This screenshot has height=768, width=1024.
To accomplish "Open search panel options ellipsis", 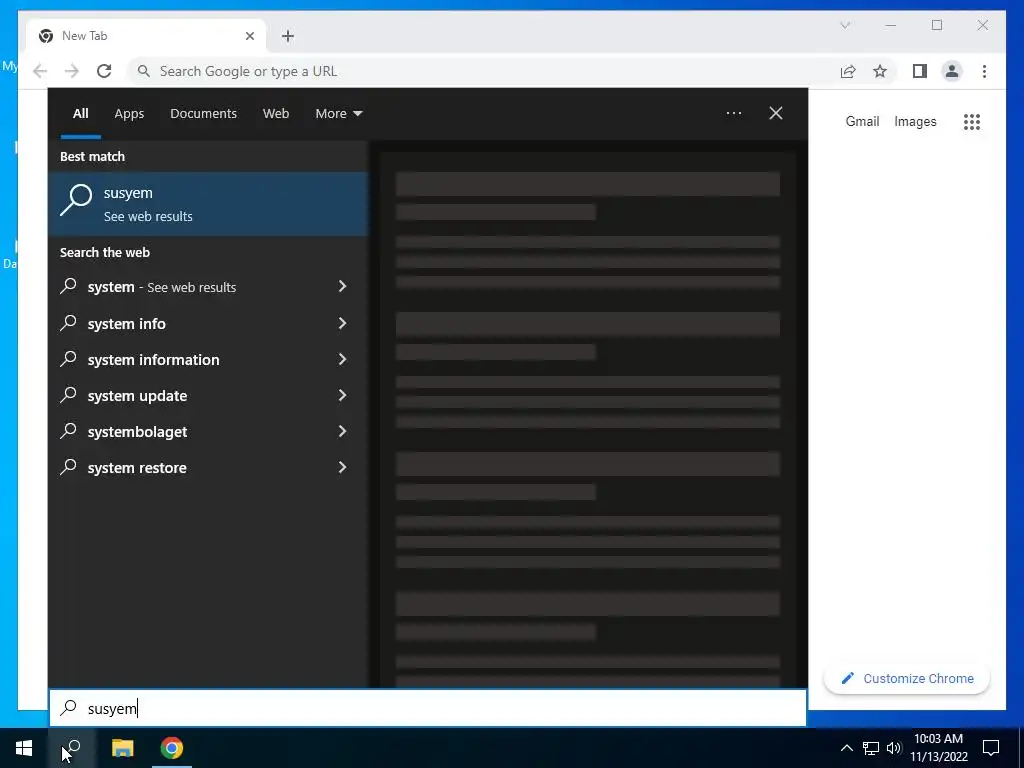I will (x=733, y=114).
